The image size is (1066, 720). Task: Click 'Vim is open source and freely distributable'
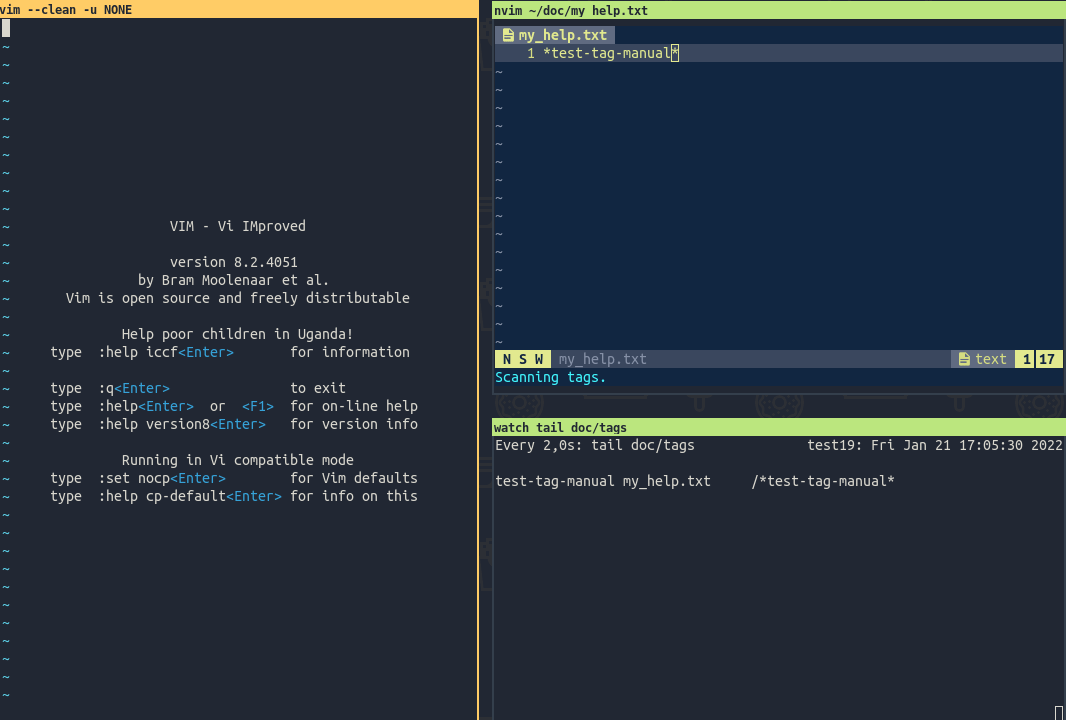tap(238, 298)
